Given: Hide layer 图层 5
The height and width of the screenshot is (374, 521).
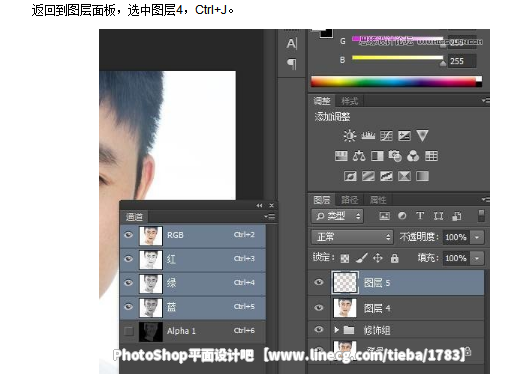Looking at the screenshot, I should pos(319,283).
